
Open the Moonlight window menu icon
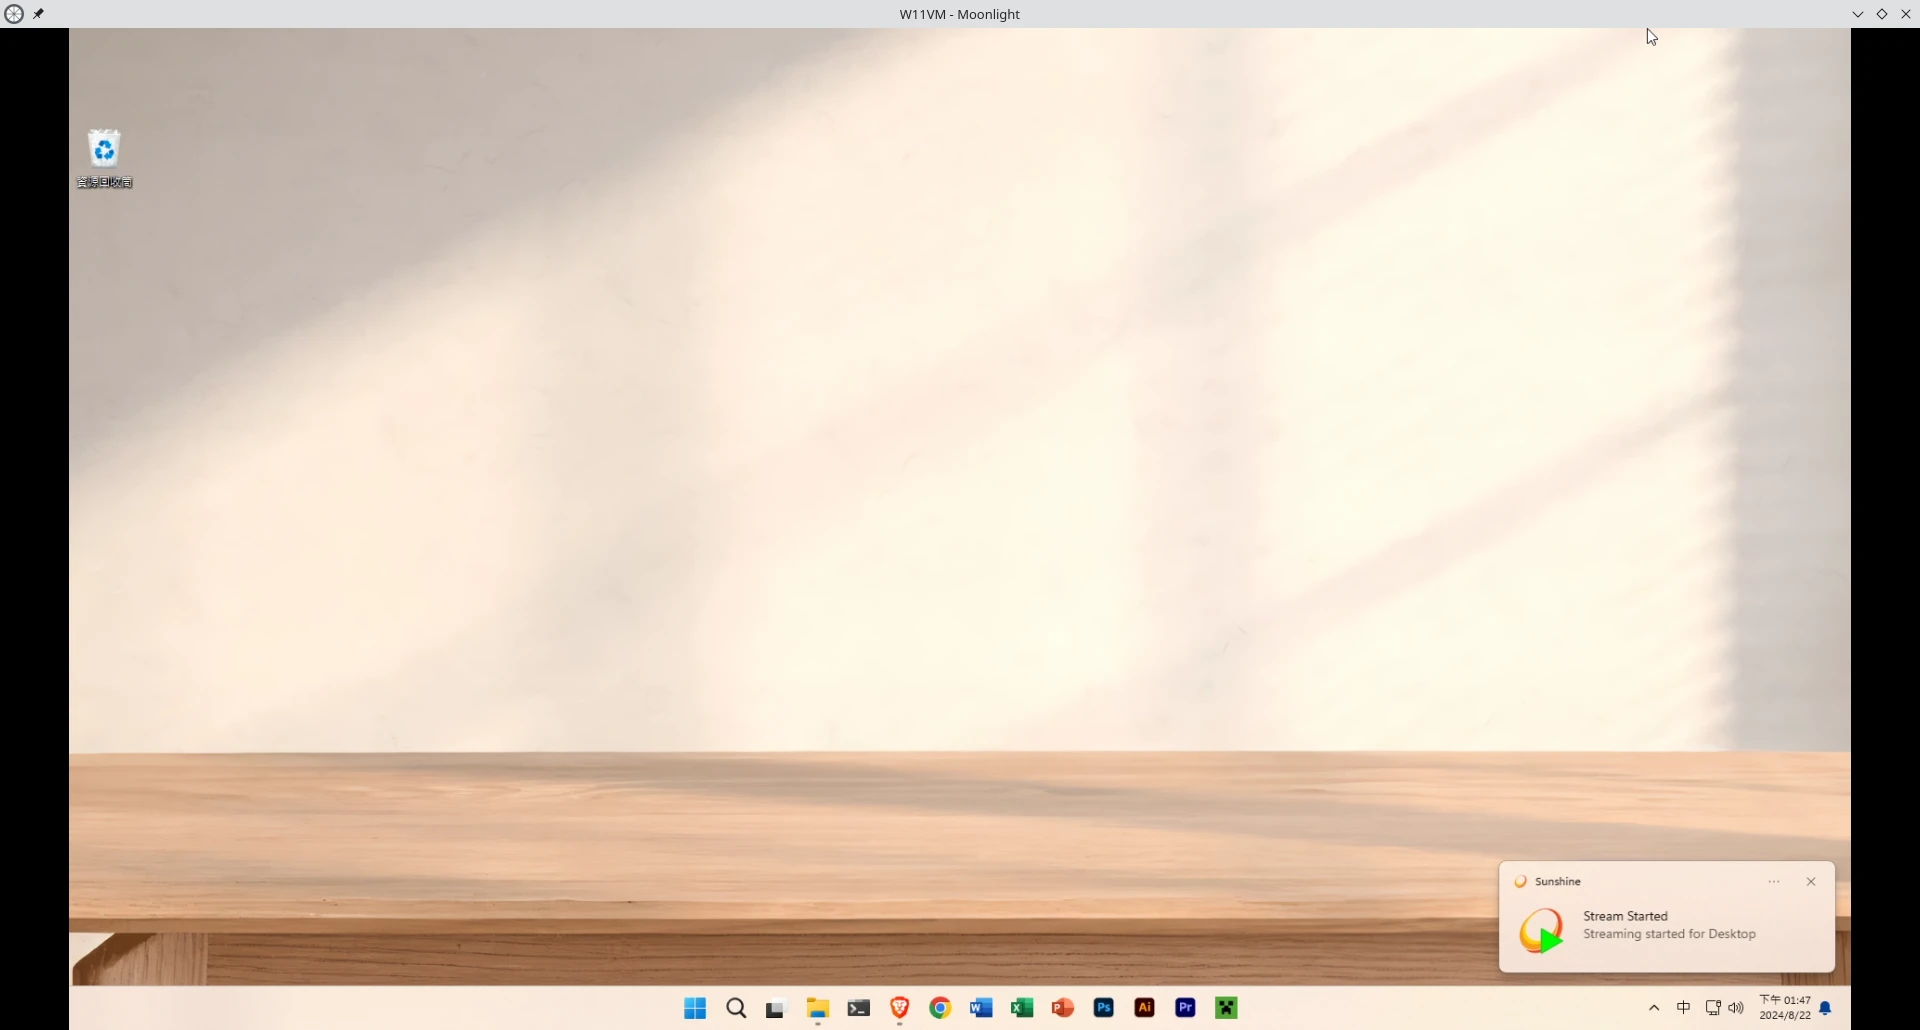click(14, 14)
